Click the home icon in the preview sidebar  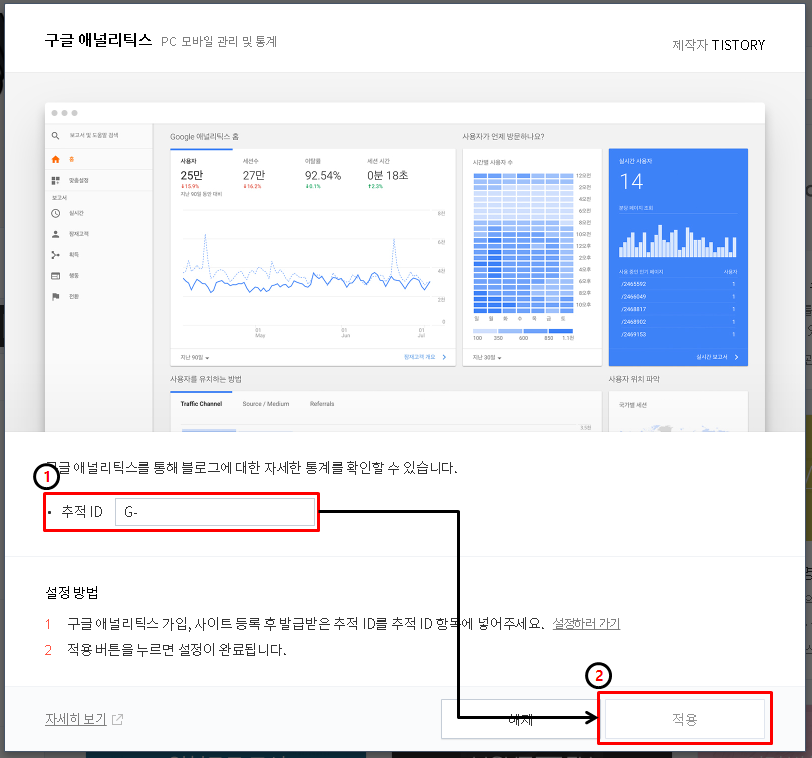56,159
